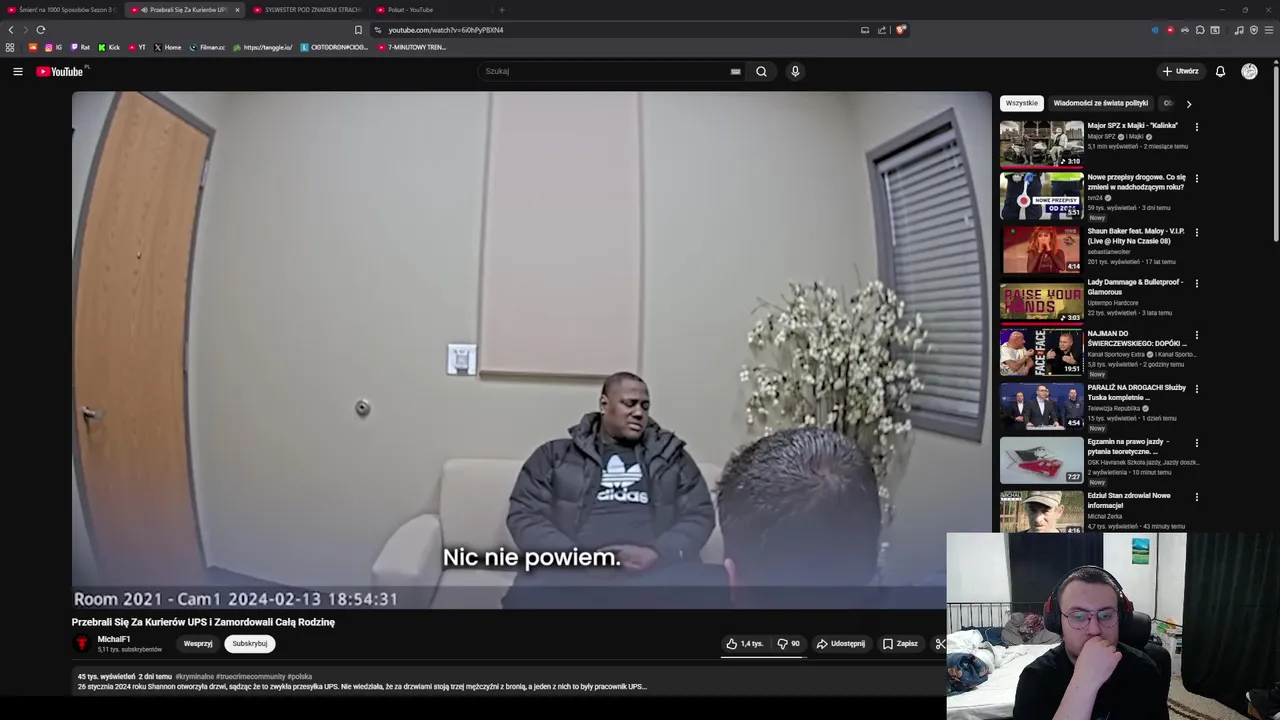
Task: Options menu for Nowe przepisy drogowe video
Action: point(1196,178)
